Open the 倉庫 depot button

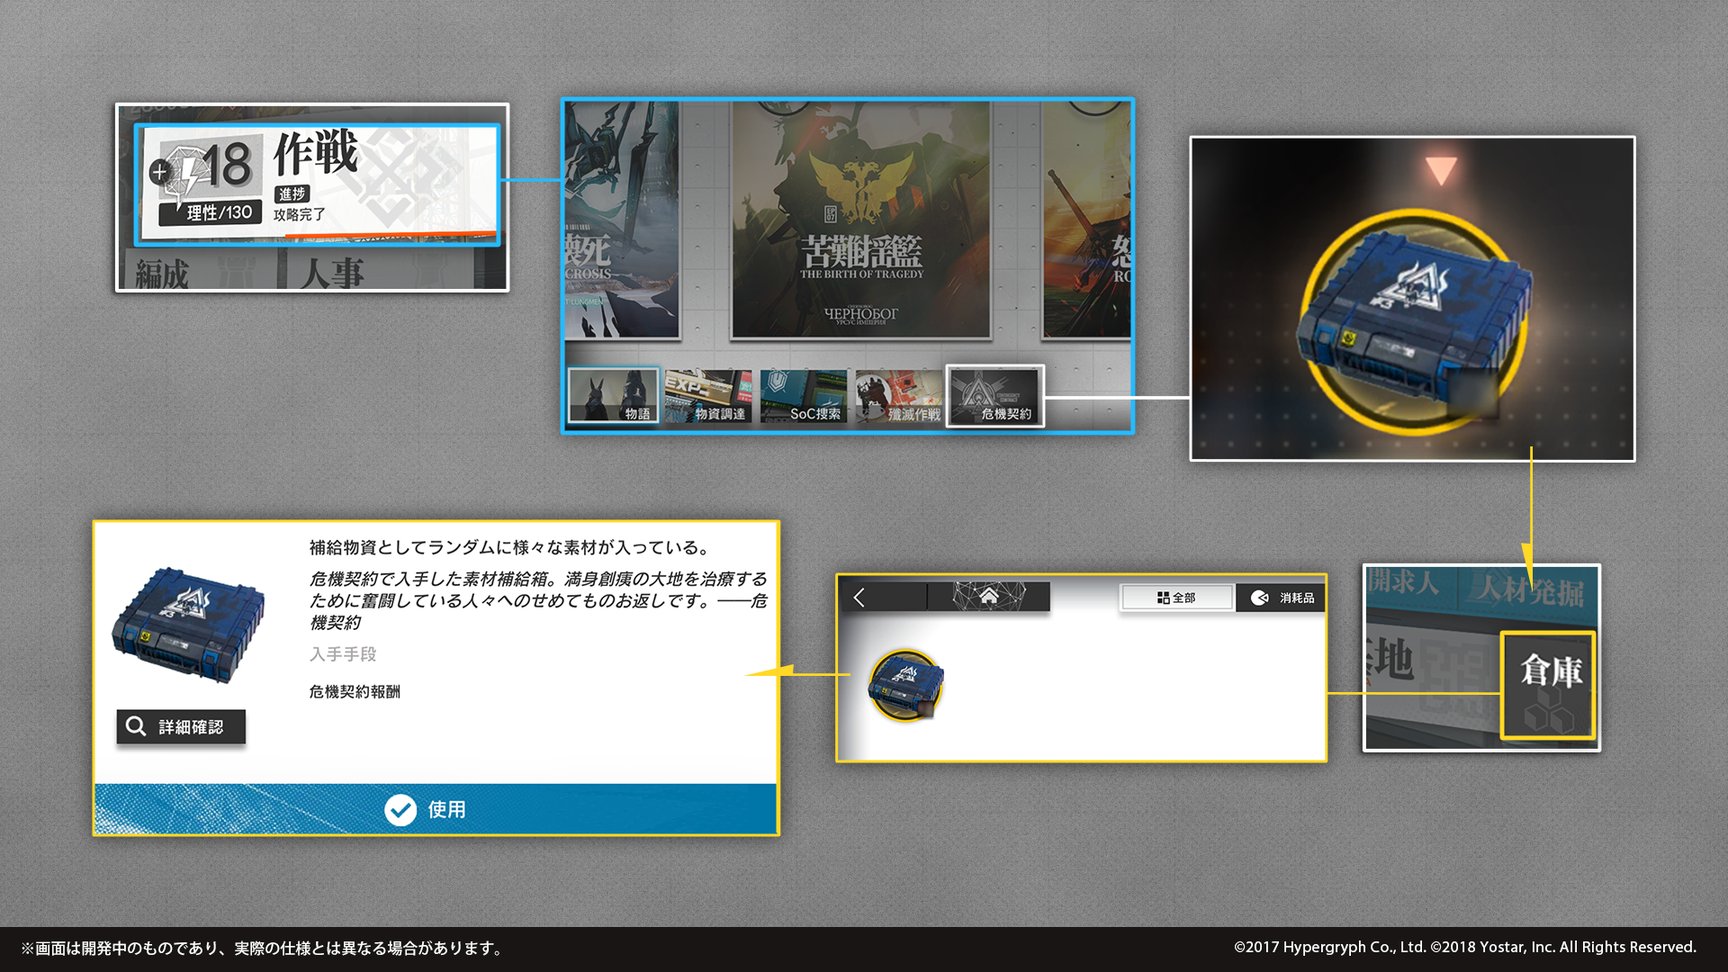tap(1548, 685)
